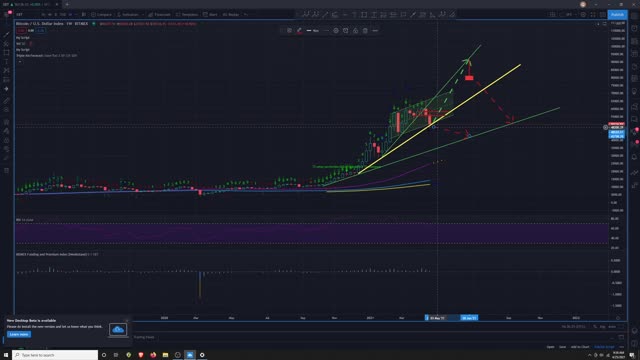
Task: Delete the selected drawing with trash icon
Action: coord(365,31)
